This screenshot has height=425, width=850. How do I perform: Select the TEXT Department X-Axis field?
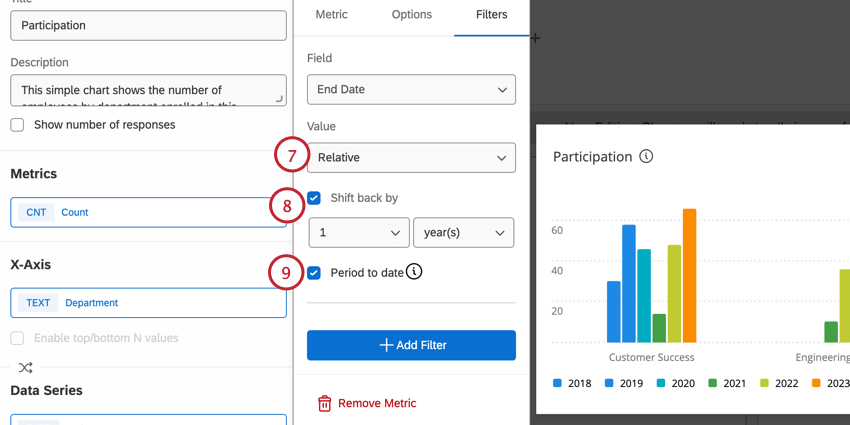pos(148,303)
